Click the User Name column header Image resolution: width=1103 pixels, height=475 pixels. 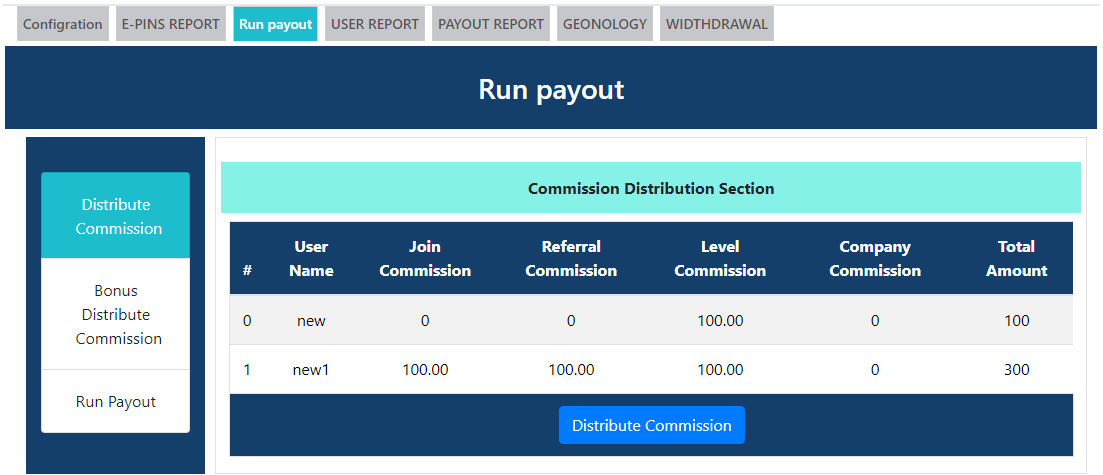pyautogui.click(x=311, y=258)
